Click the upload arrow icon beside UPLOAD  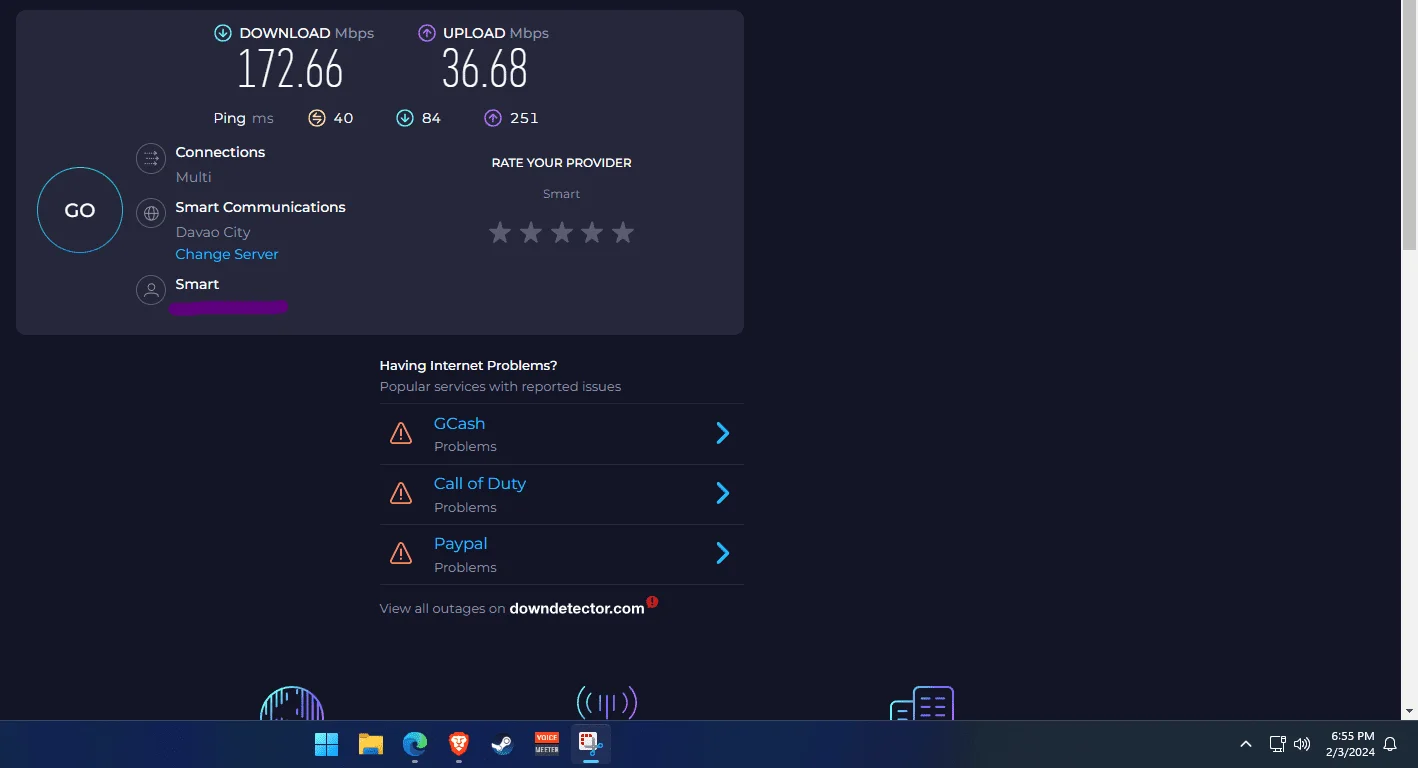(x=427, y=33)
